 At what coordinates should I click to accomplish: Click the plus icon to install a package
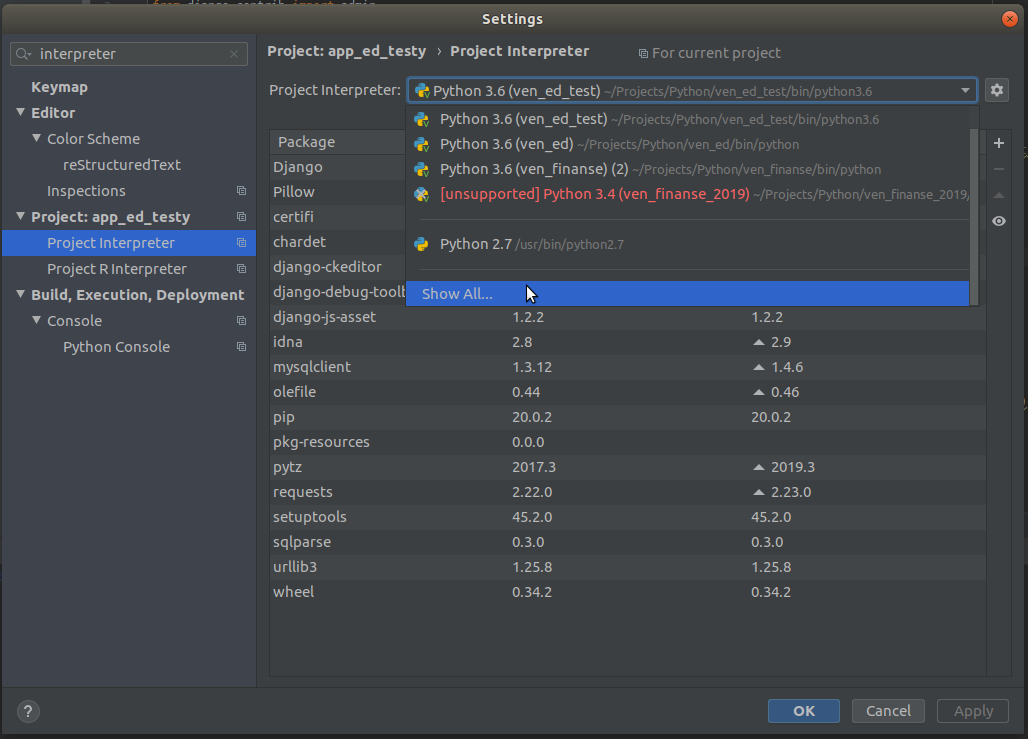point(998,143)
